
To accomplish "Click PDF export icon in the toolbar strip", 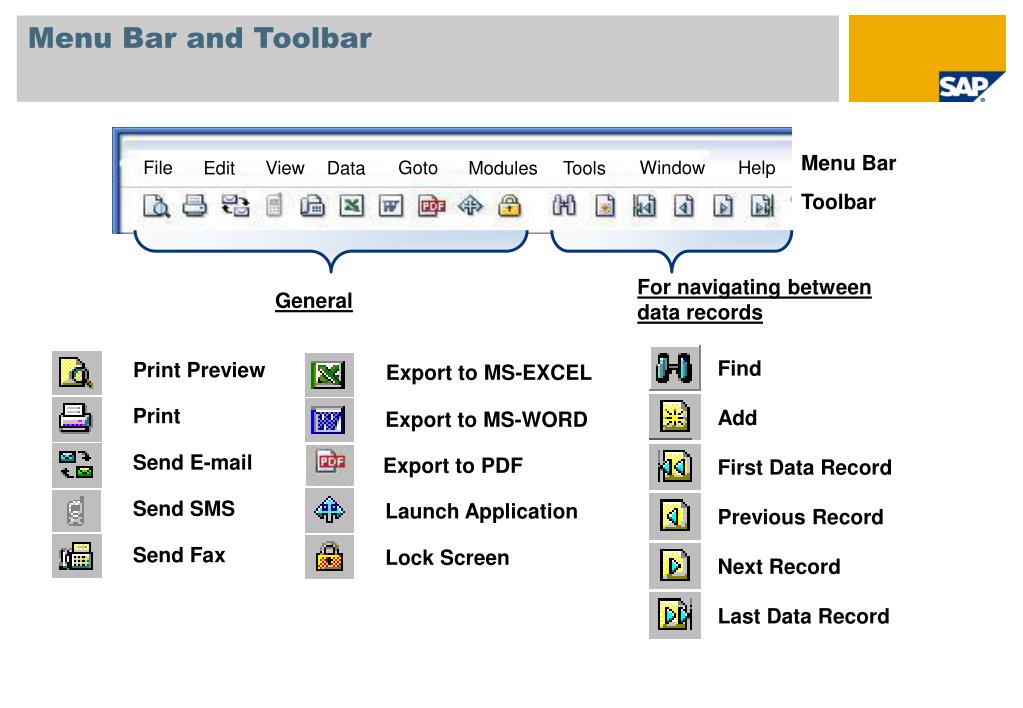I will (431, 206).
